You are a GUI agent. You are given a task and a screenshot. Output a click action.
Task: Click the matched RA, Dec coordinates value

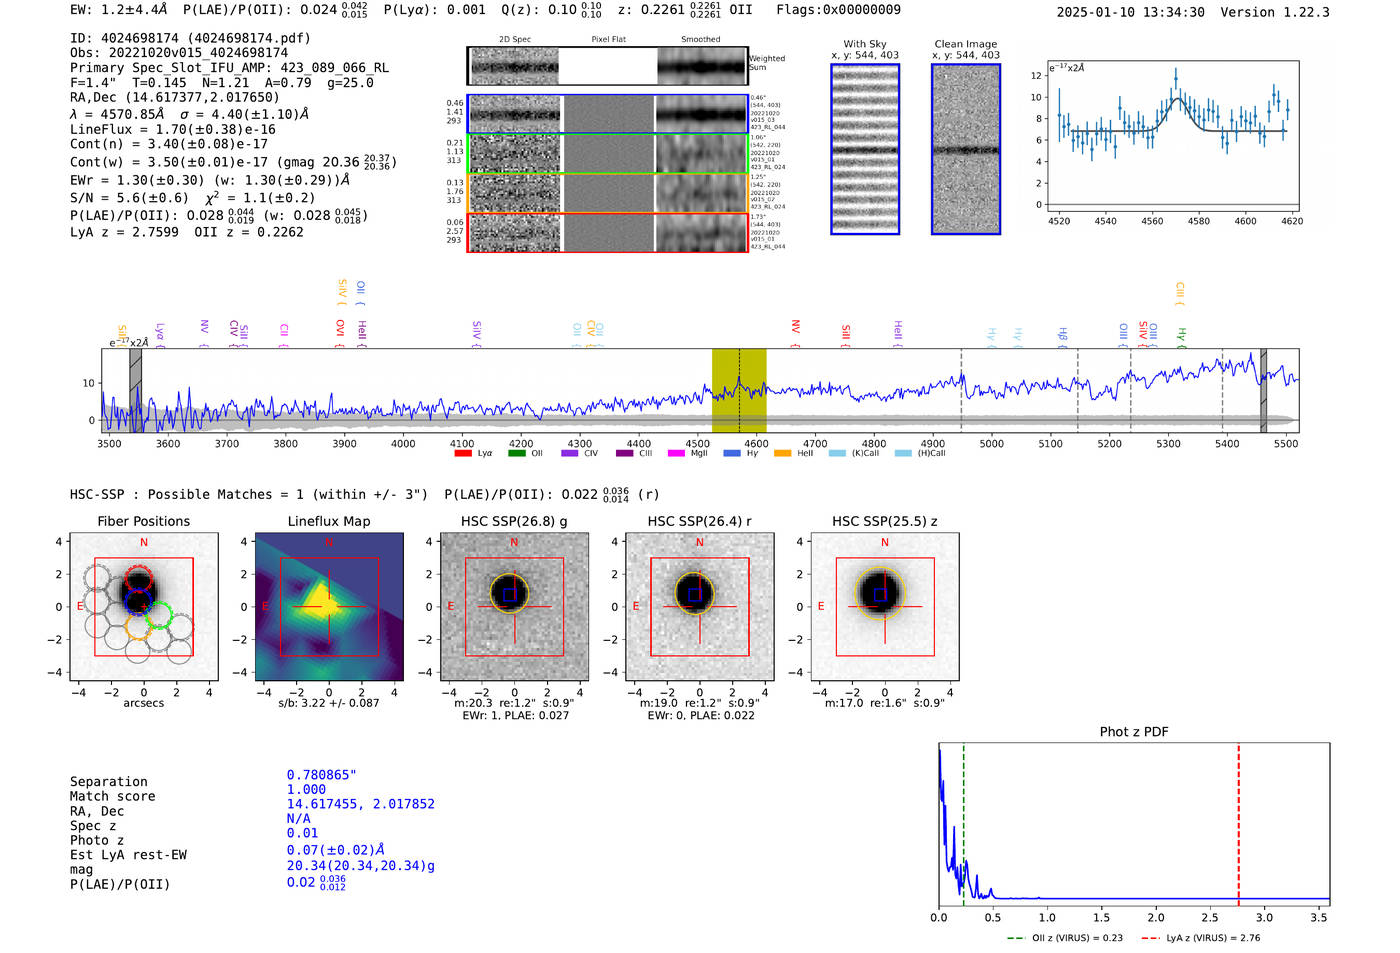(360, 804)
